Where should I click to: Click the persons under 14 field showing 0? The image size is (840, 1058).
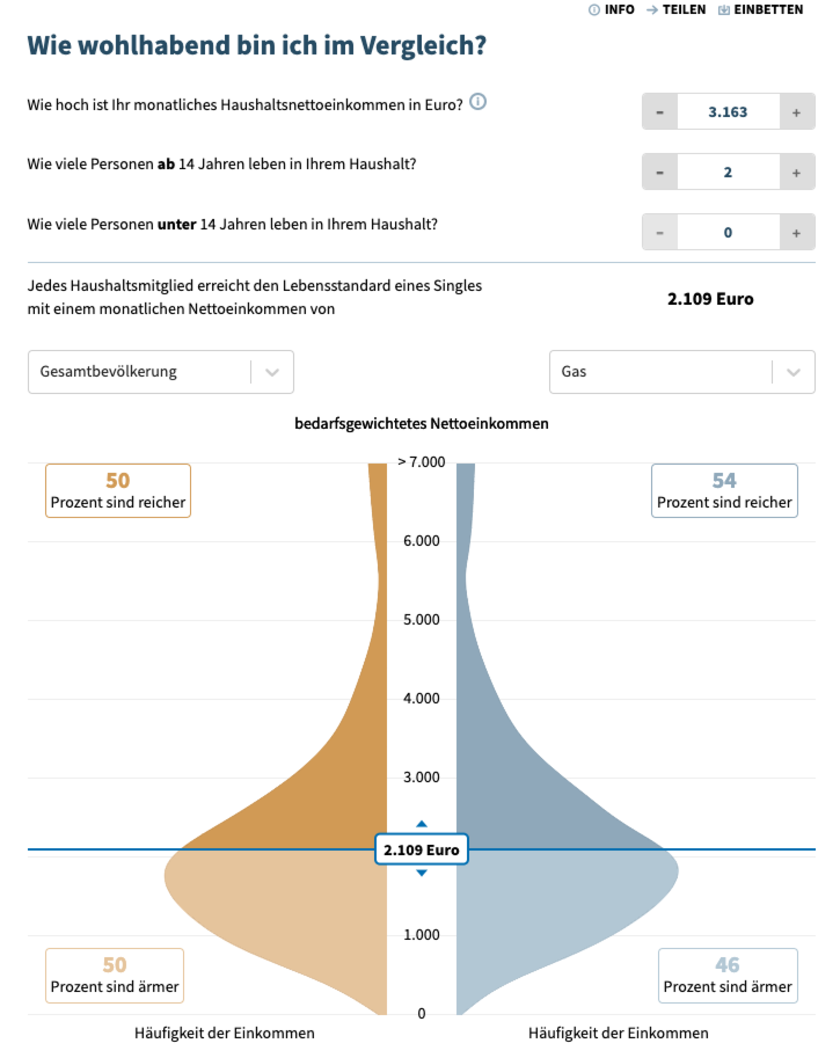pyautogui.click(x=727, y=232)
